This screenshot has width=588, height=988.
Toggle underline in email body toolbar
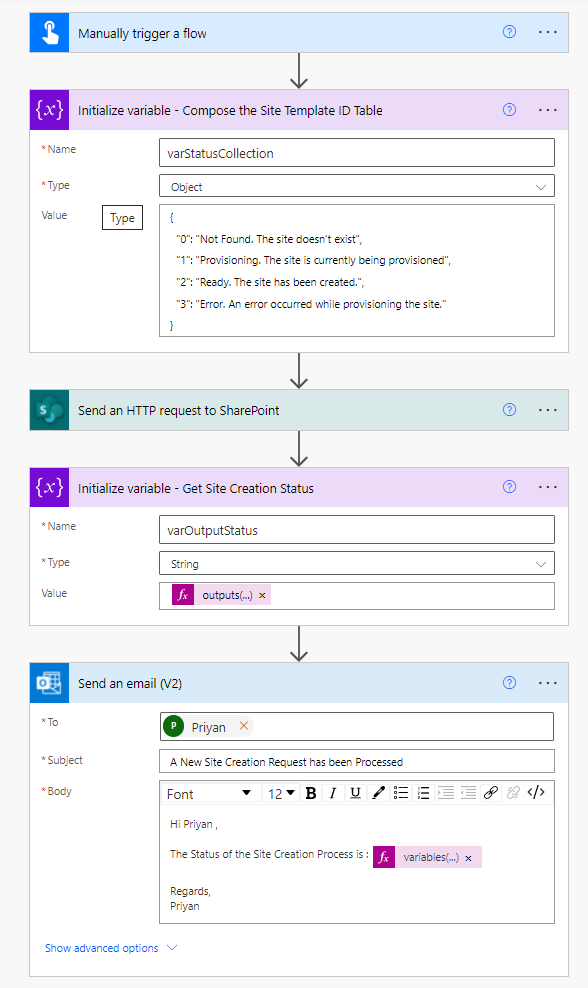click(355, 793)
